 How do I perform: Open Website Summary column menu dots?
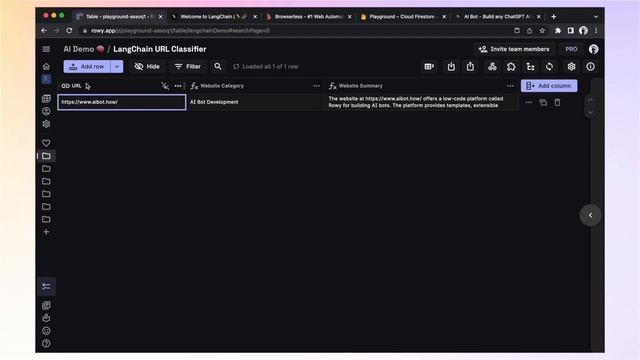tap(510, 86)
